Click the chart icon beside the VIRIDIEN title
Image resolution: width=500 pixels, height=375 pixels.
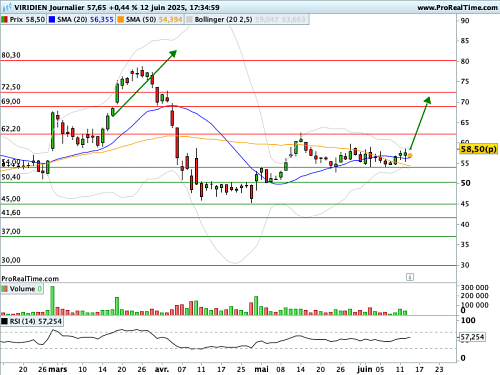click(7, 7)
